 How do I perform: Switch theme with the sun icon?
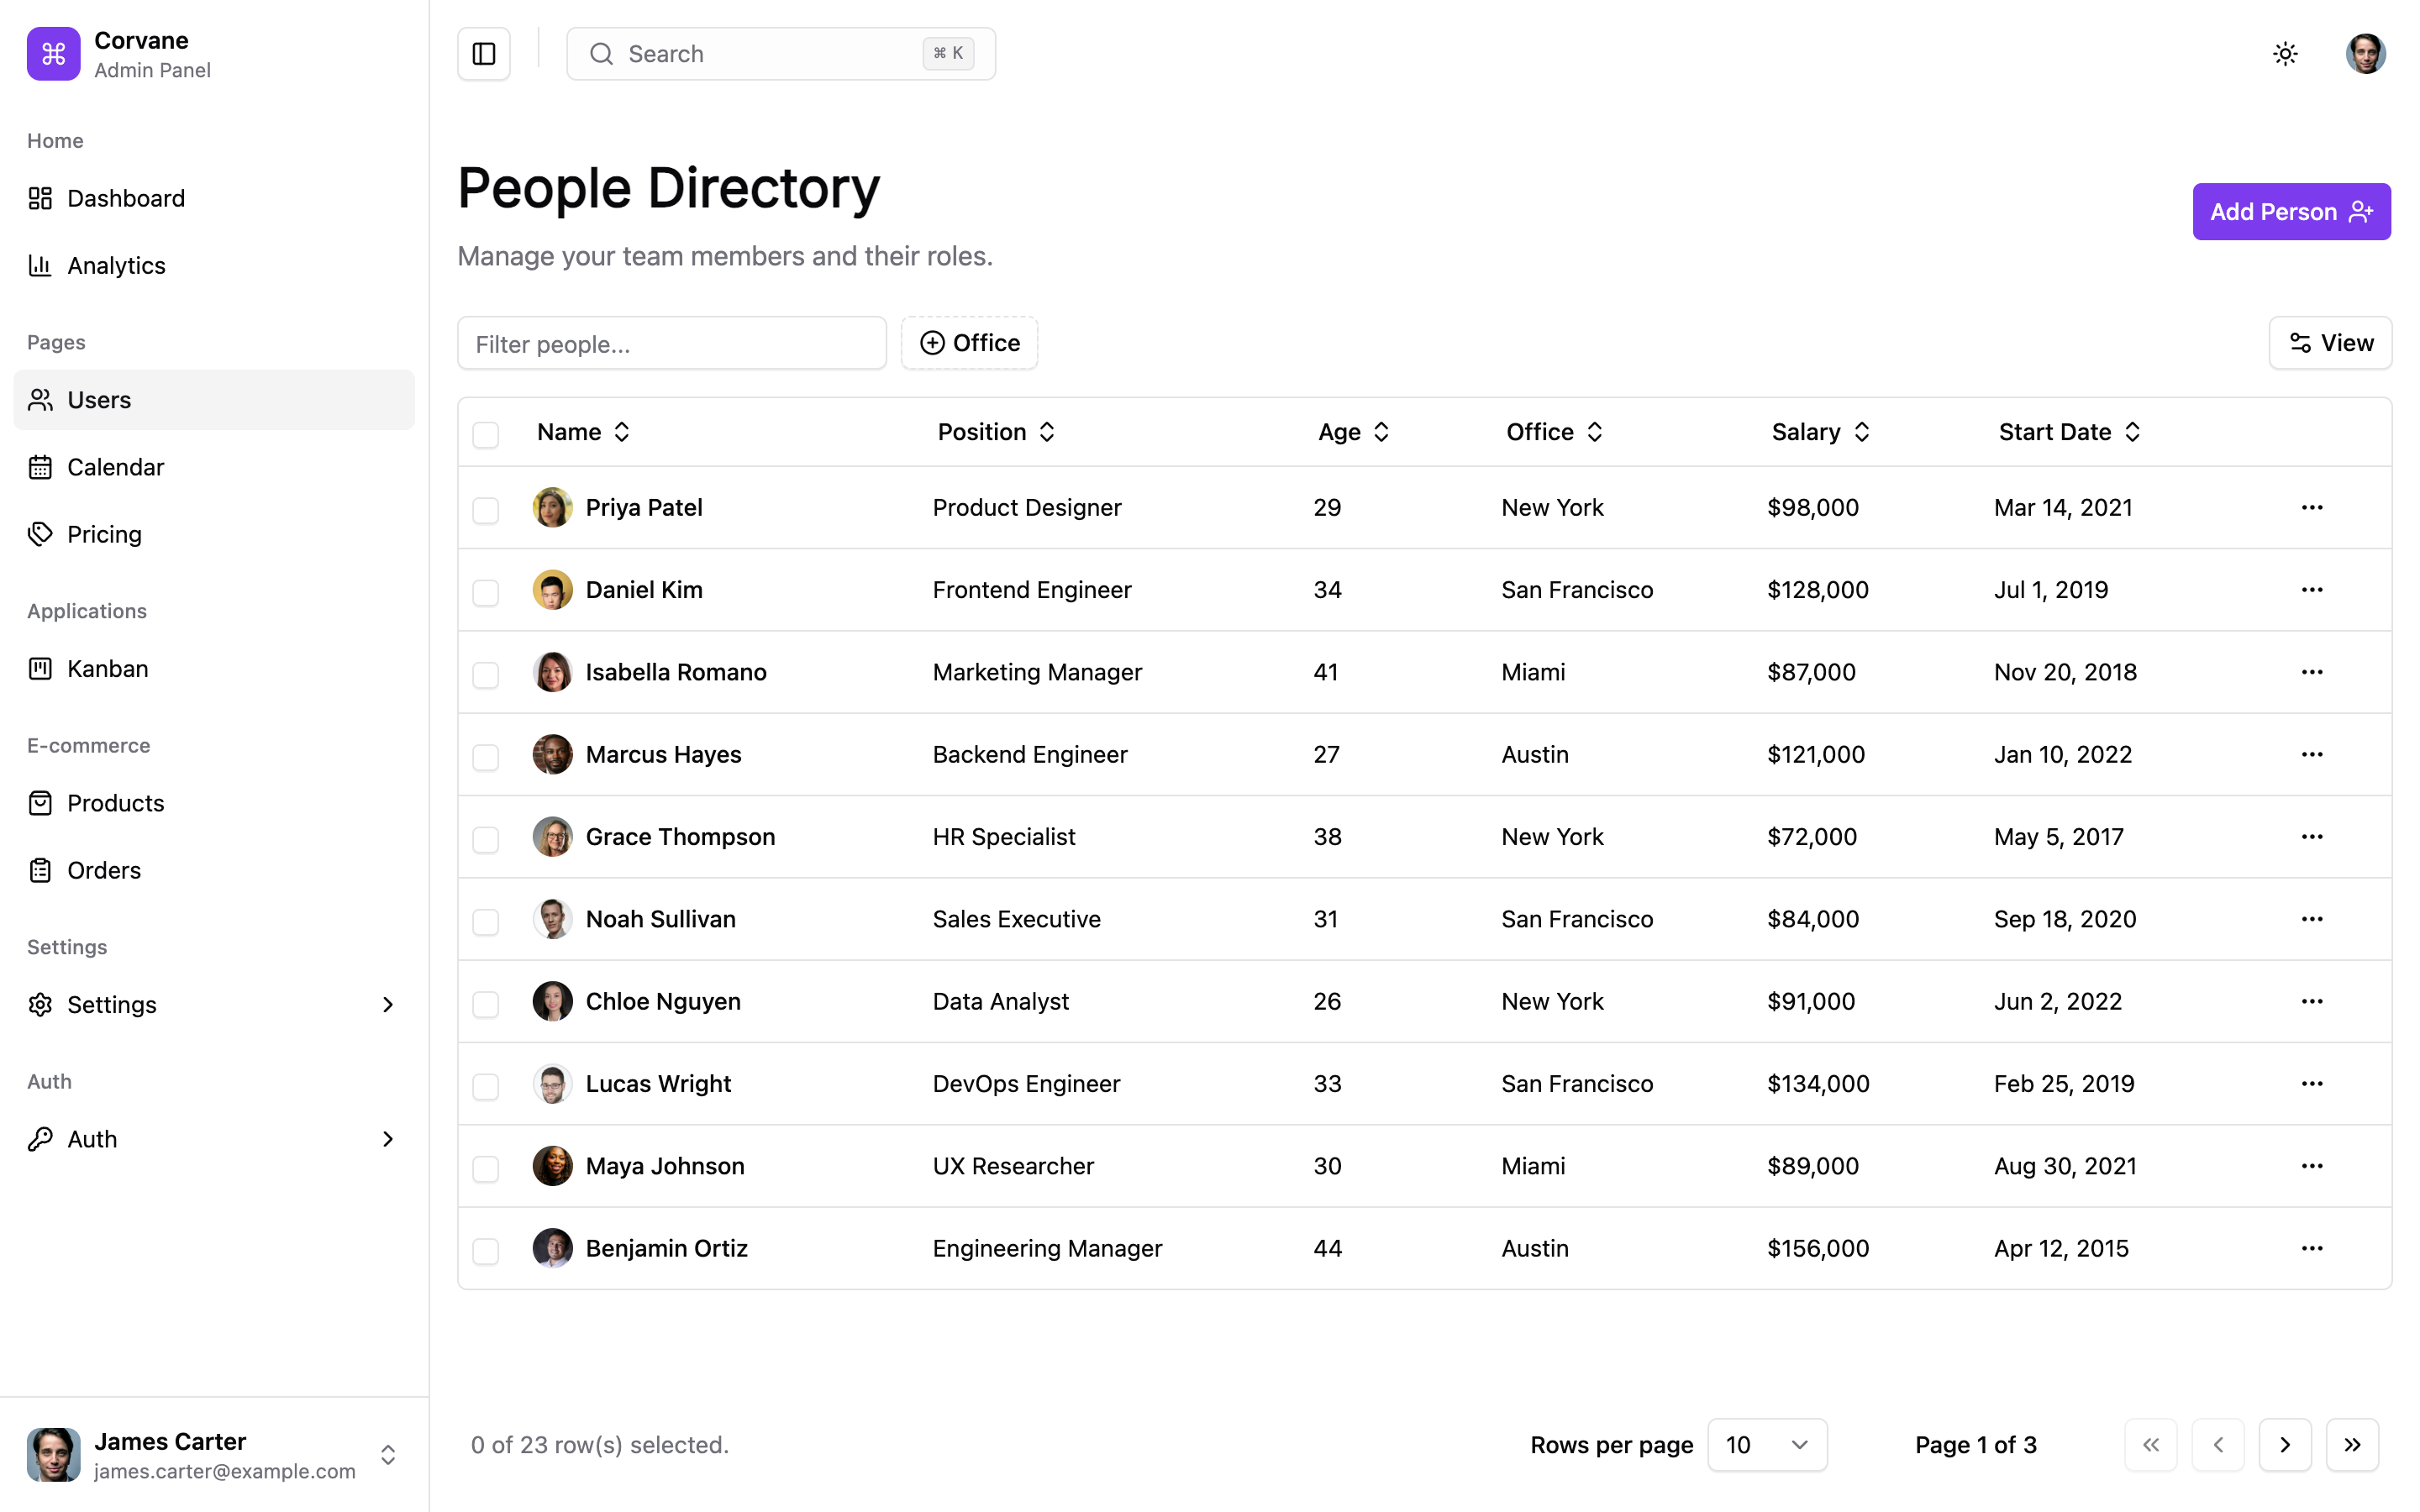pos(2285,54)
